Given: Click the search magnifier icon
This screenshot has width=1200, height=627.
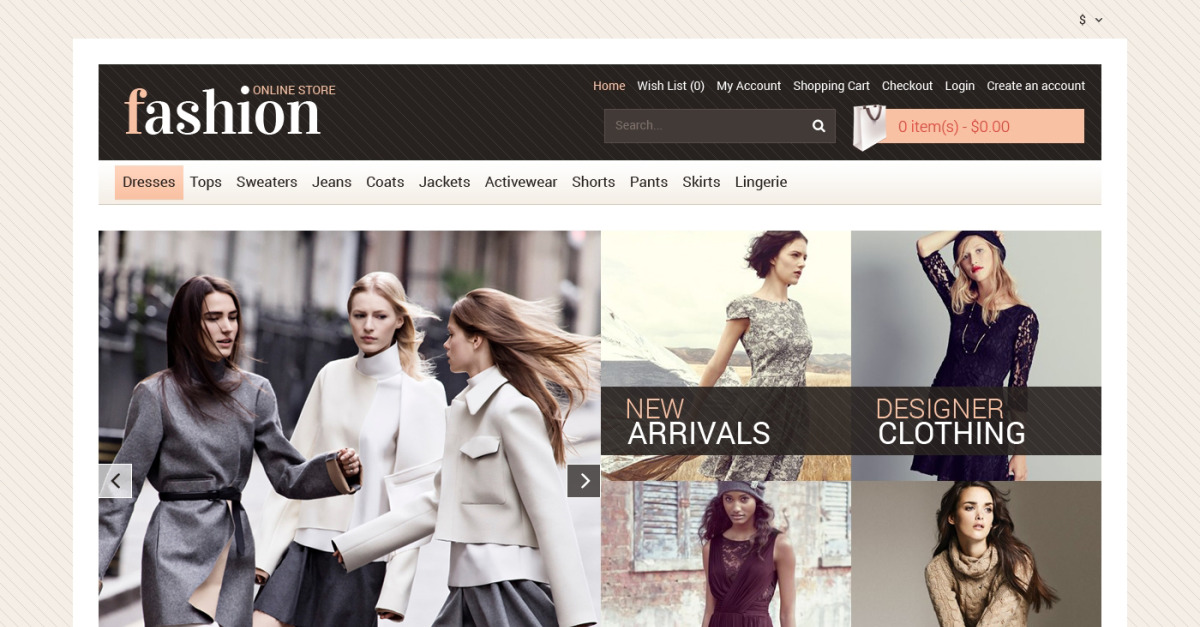Looking at the screenshot, I should click(819, 126).
